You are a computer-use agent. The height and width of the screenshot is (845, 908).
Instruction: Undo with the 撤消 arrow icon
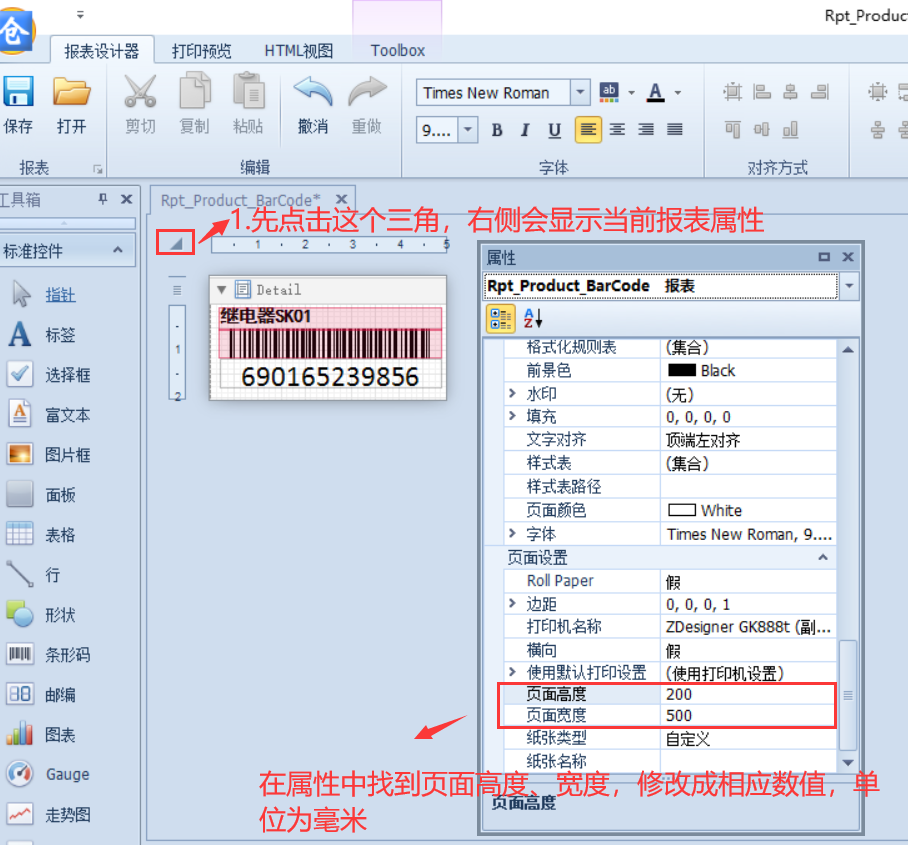pyautogui.click(x=313, y=92)
